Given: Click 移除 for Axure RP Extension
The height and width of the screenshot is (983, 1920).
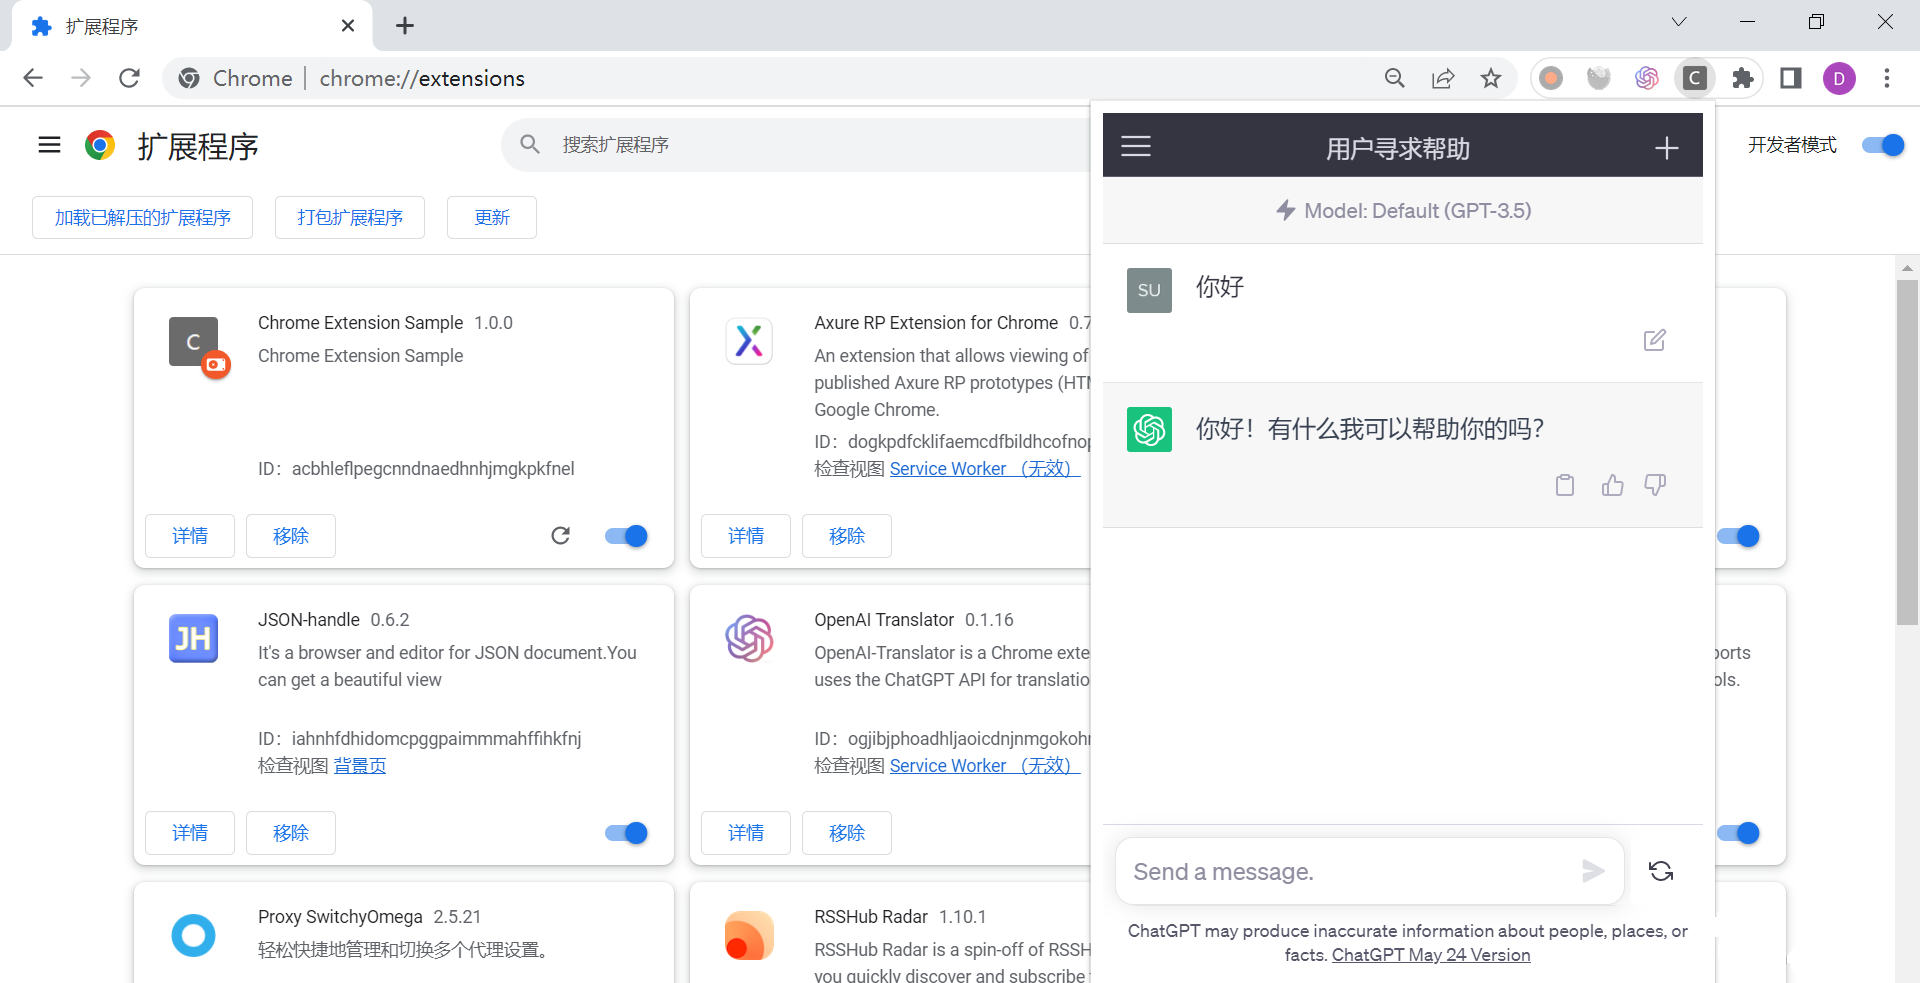Looking at the screenshot, I should pyautogui.click(x=847, y=536).
